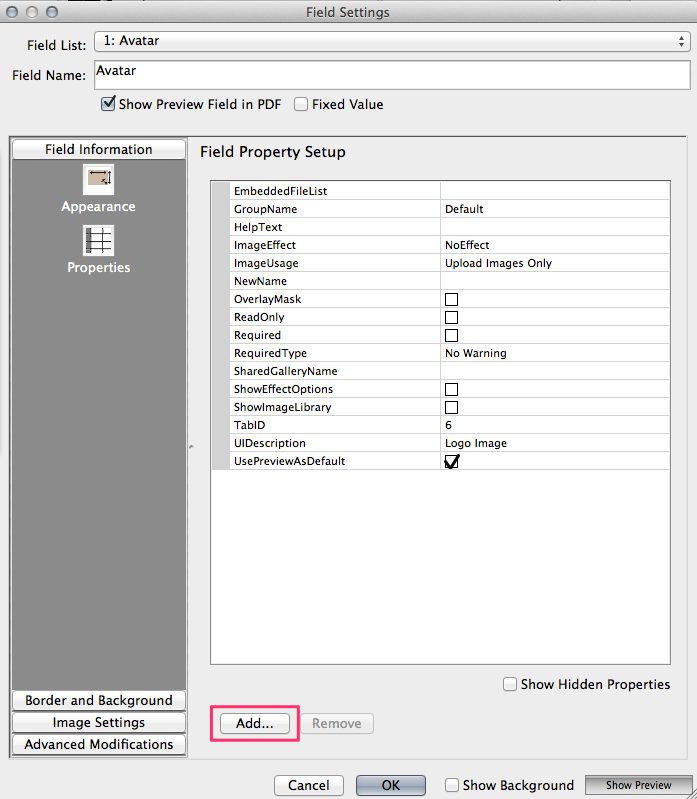Expand the Border and Background section
This screenshot has width=697, height=799.
[x=99, y=700]
